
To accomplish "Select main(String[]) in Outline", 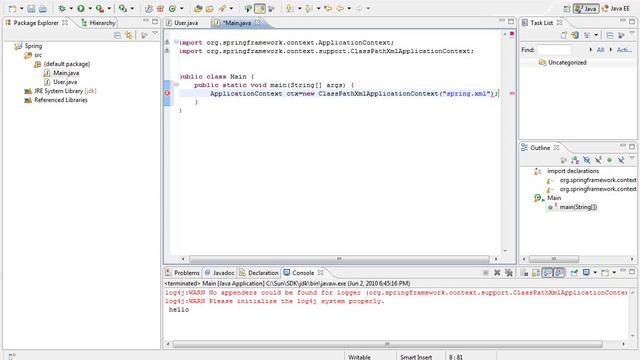I will (x=578, y=207).
